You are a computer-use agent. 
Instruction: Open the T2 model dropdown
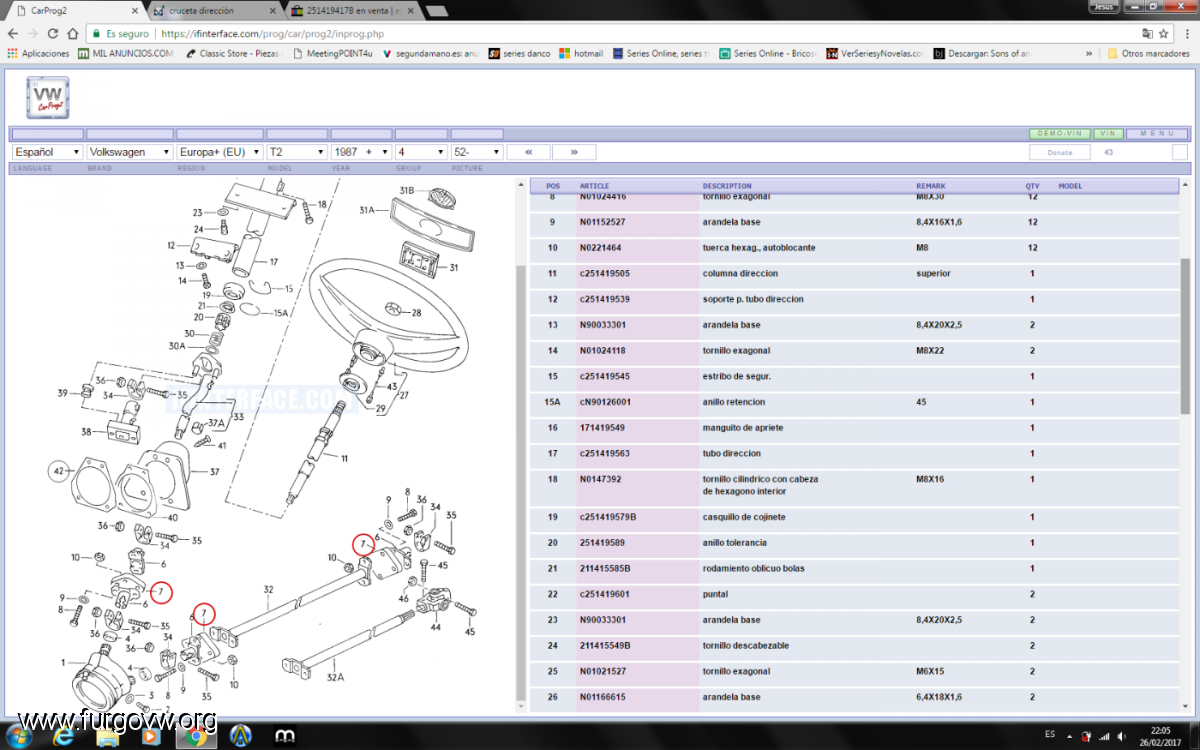coord(297,152)
